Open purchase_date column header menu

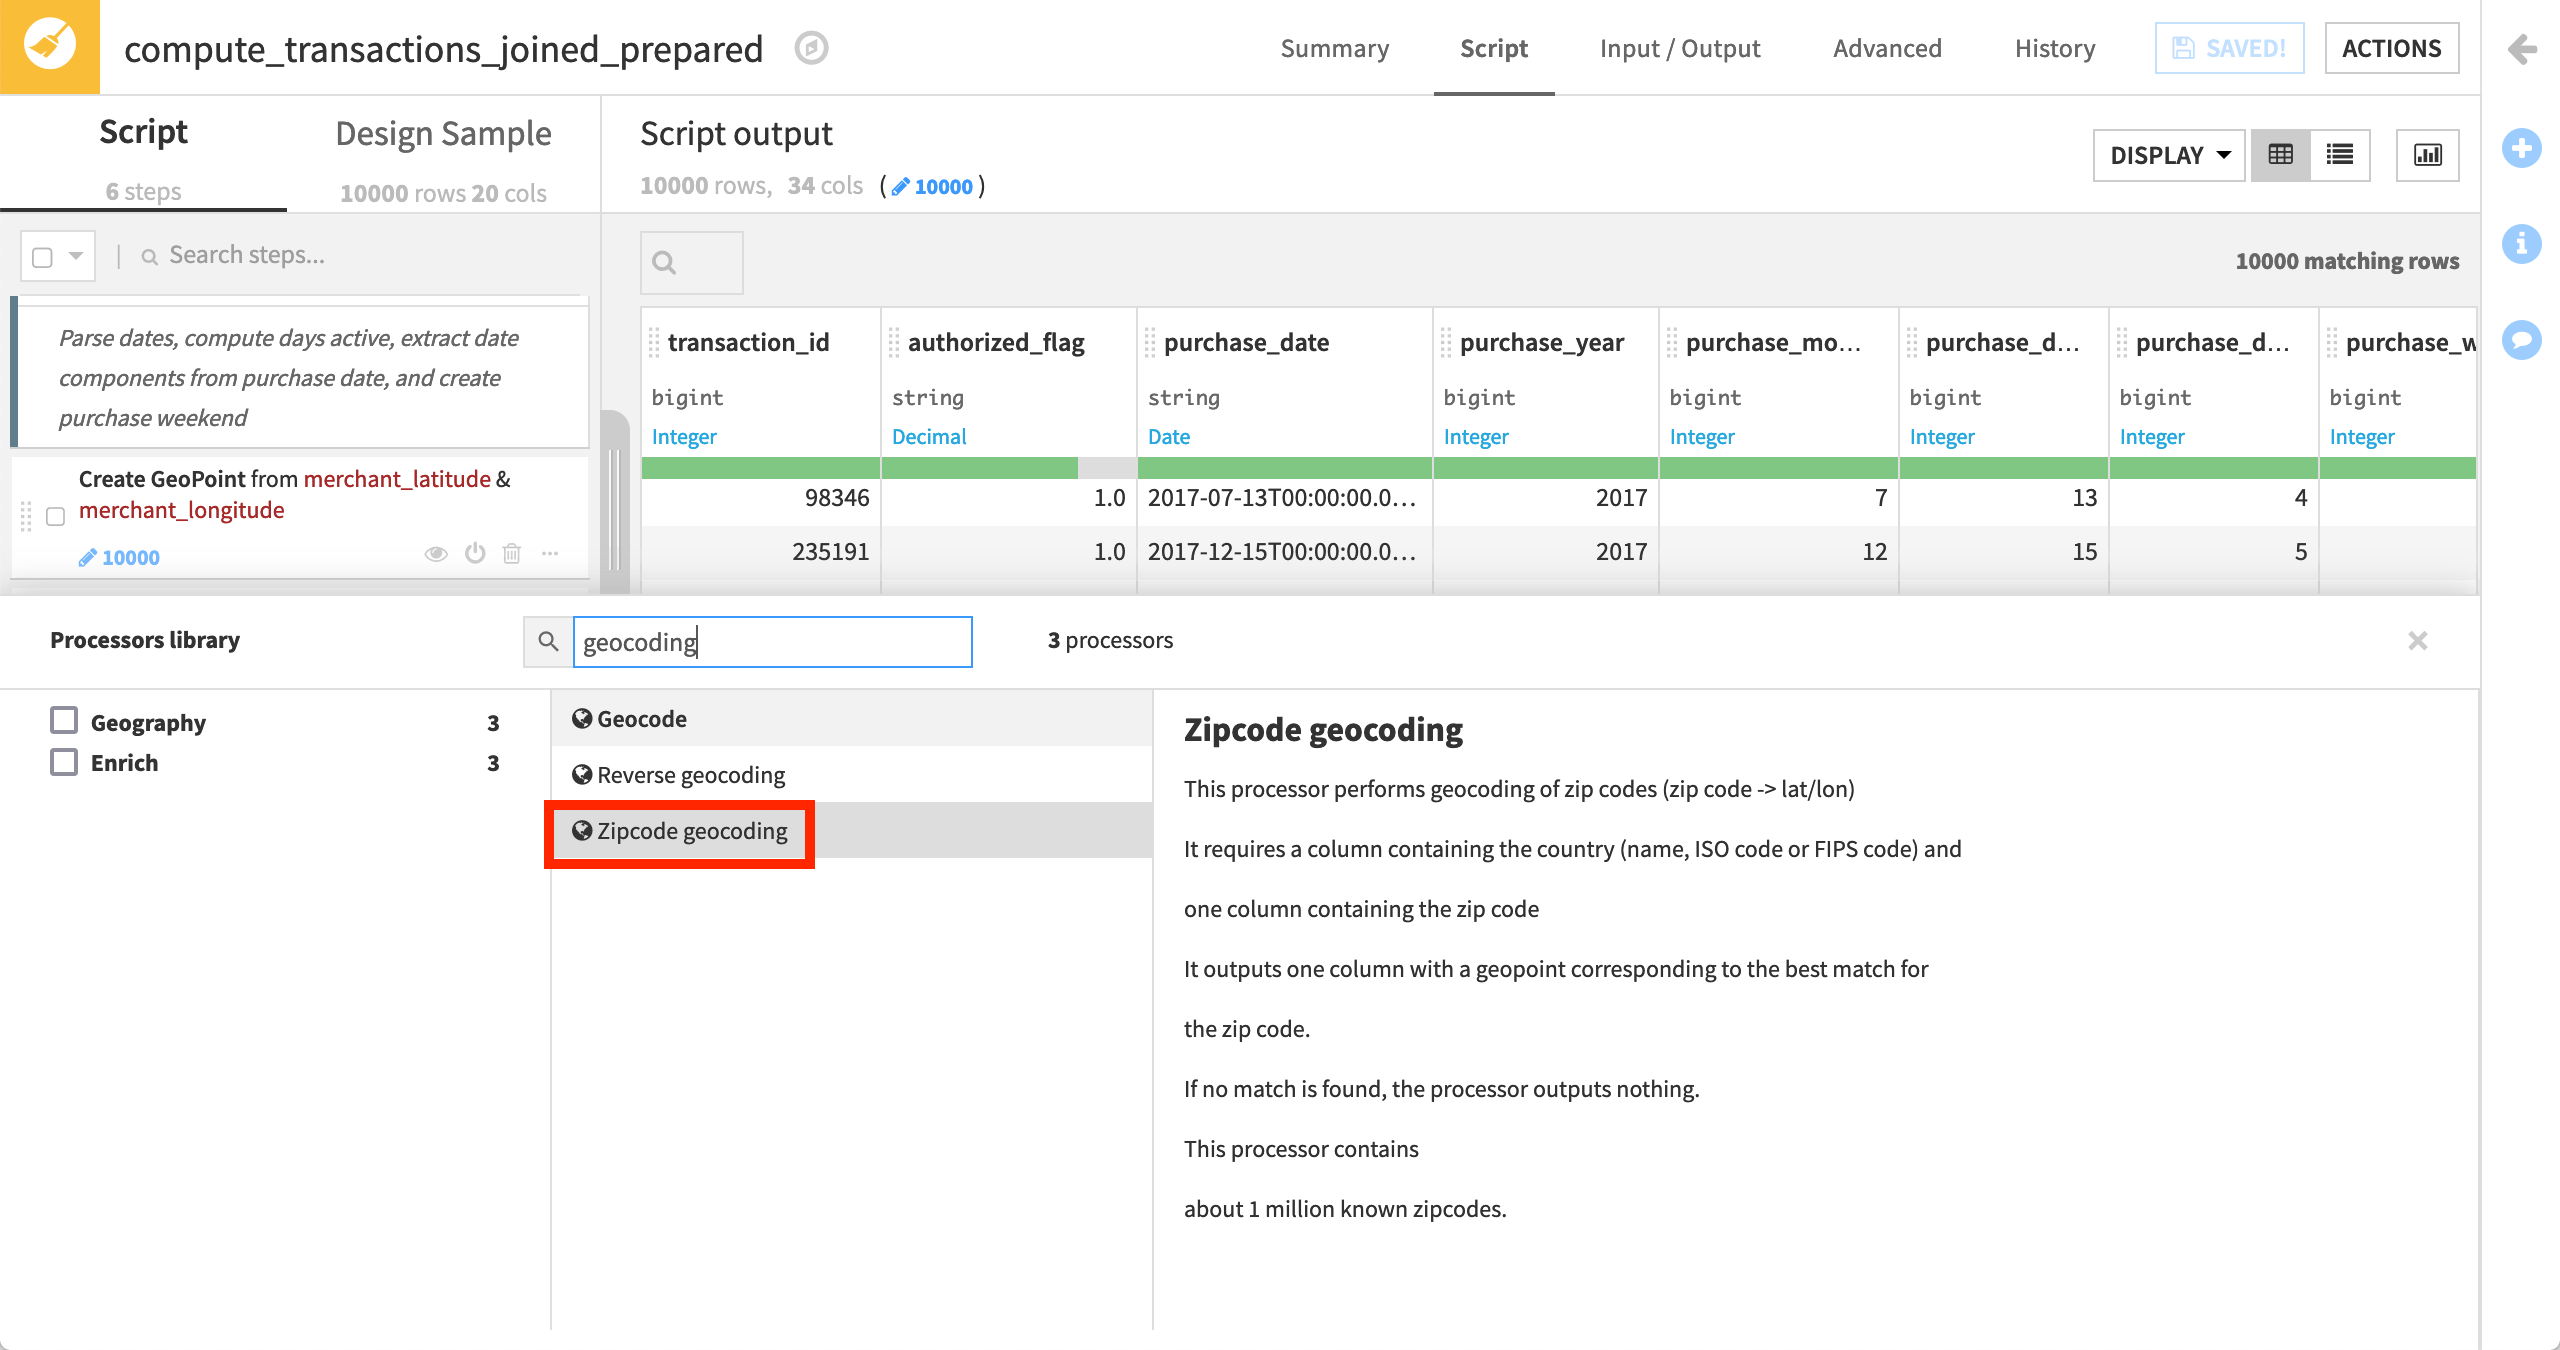[x=1246, y=343]
